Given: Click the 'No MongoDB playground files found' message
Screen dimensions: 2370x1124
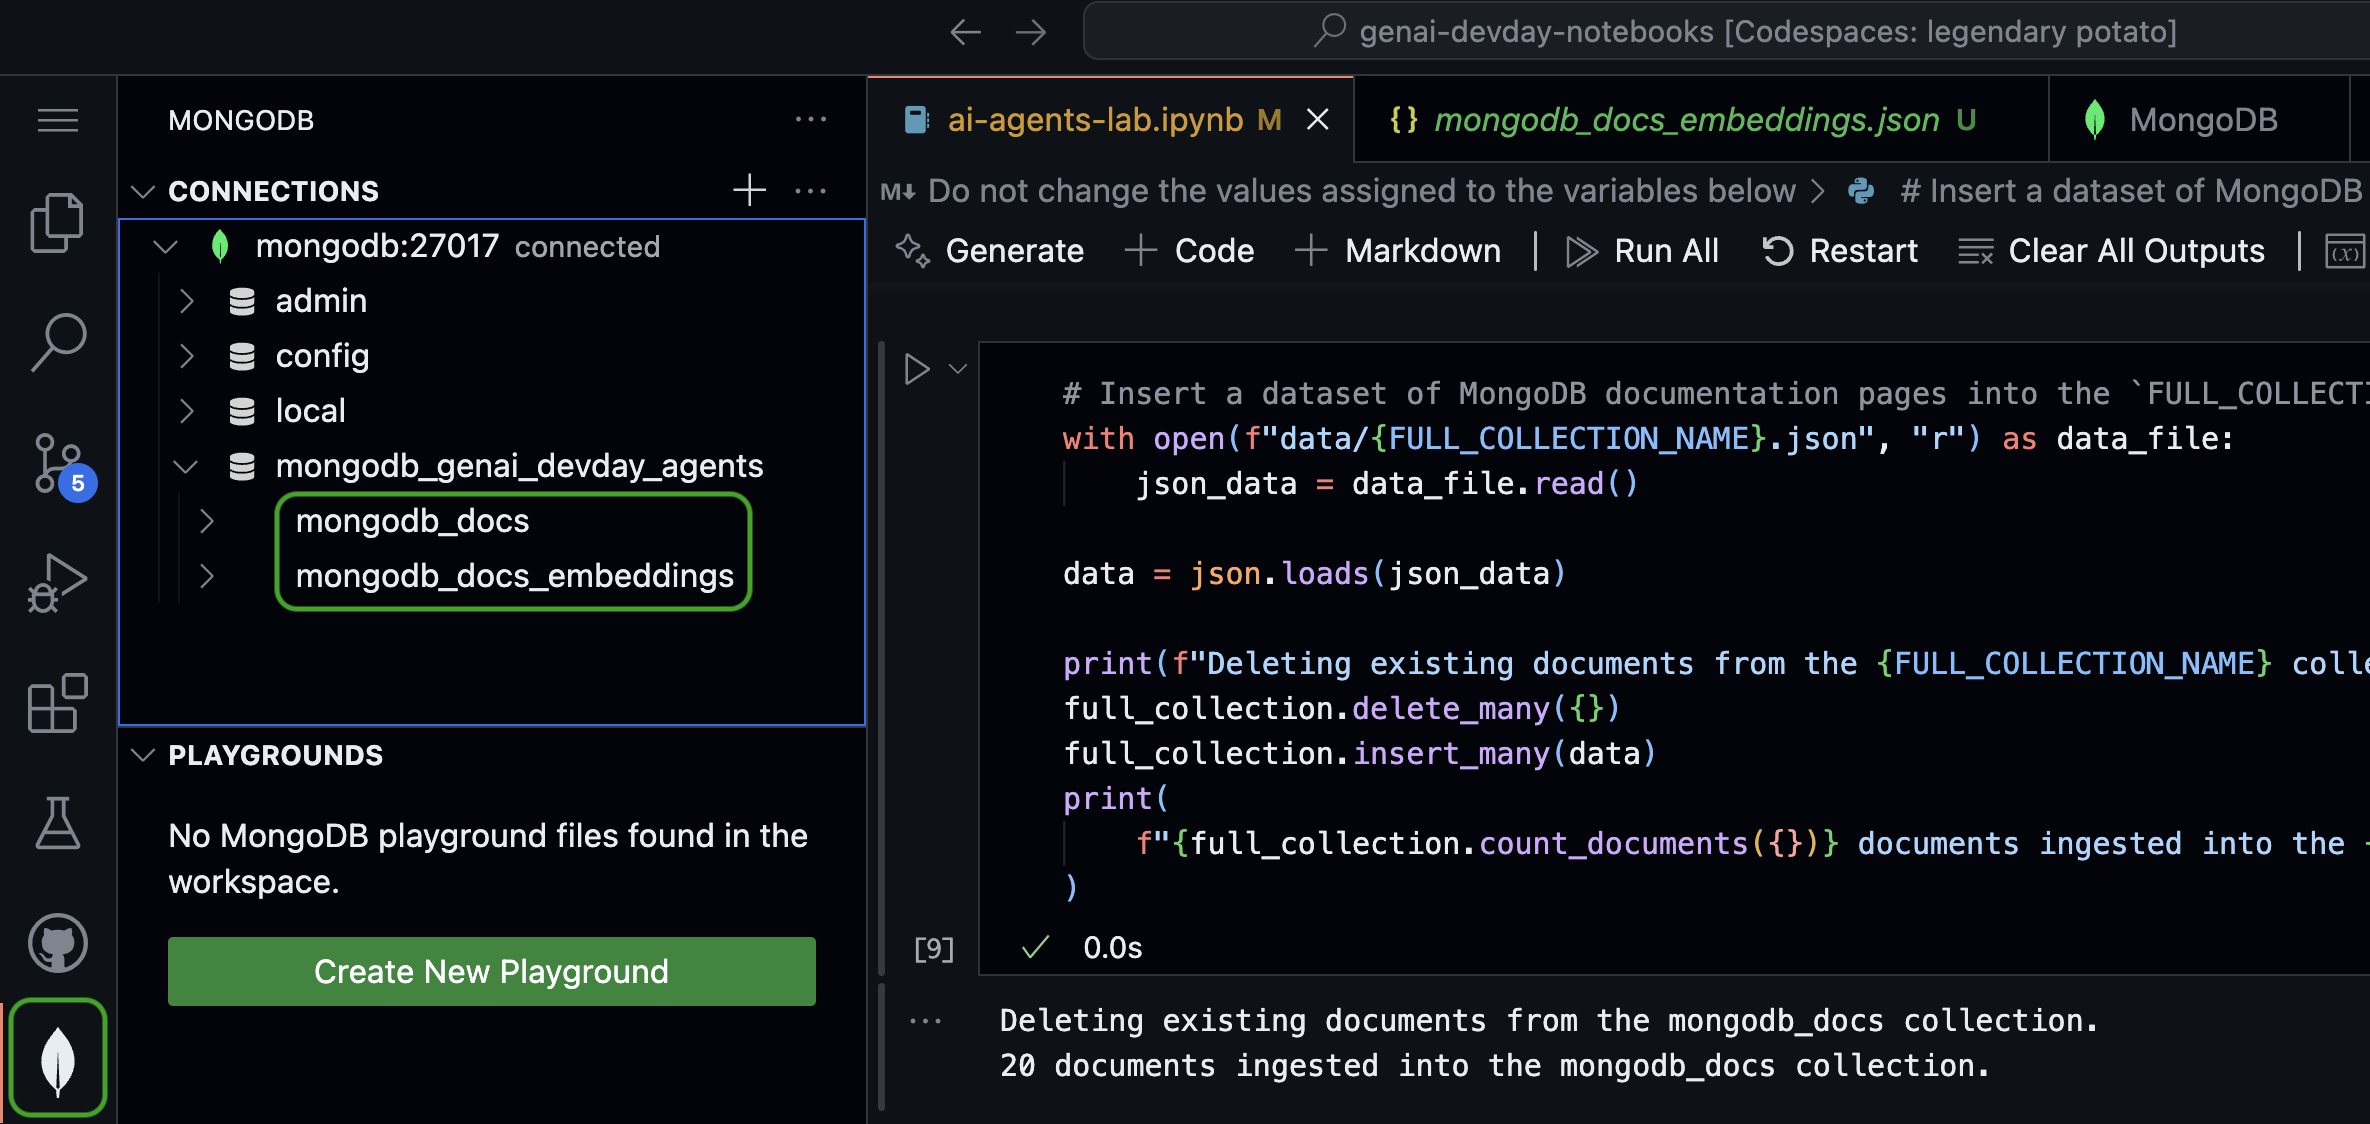Looking at the screenshot, I should click(487, 859).
